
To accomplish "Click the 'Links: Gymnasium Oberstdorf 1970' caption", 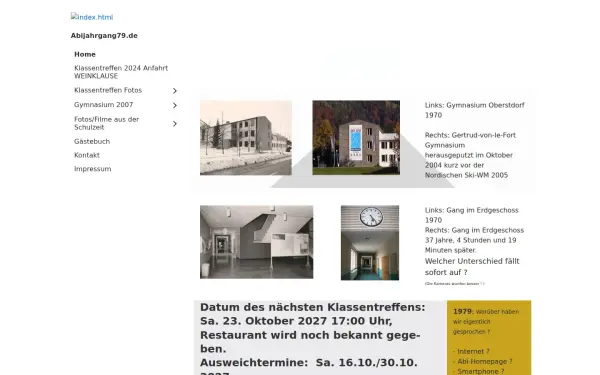I will pyautogui.click(x=474, y=110).
